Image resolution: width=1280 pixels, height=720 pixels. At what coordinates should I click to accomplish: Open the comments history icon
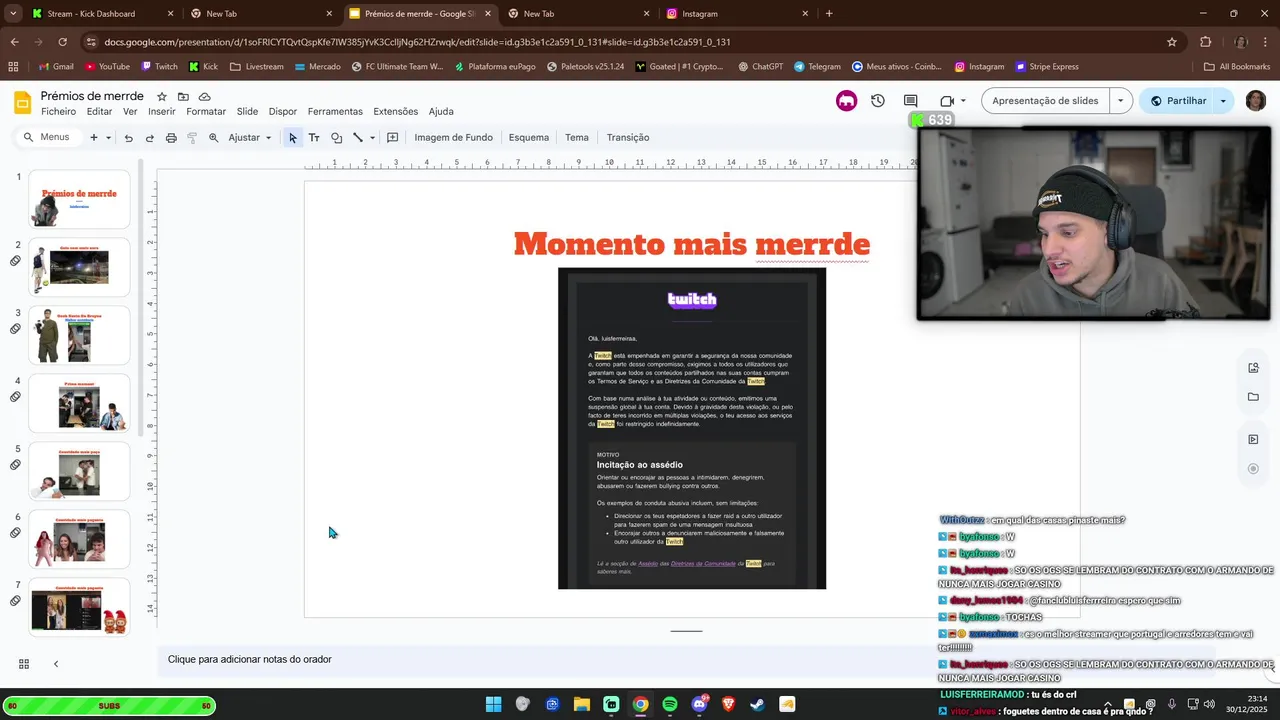tap(910, 101)
